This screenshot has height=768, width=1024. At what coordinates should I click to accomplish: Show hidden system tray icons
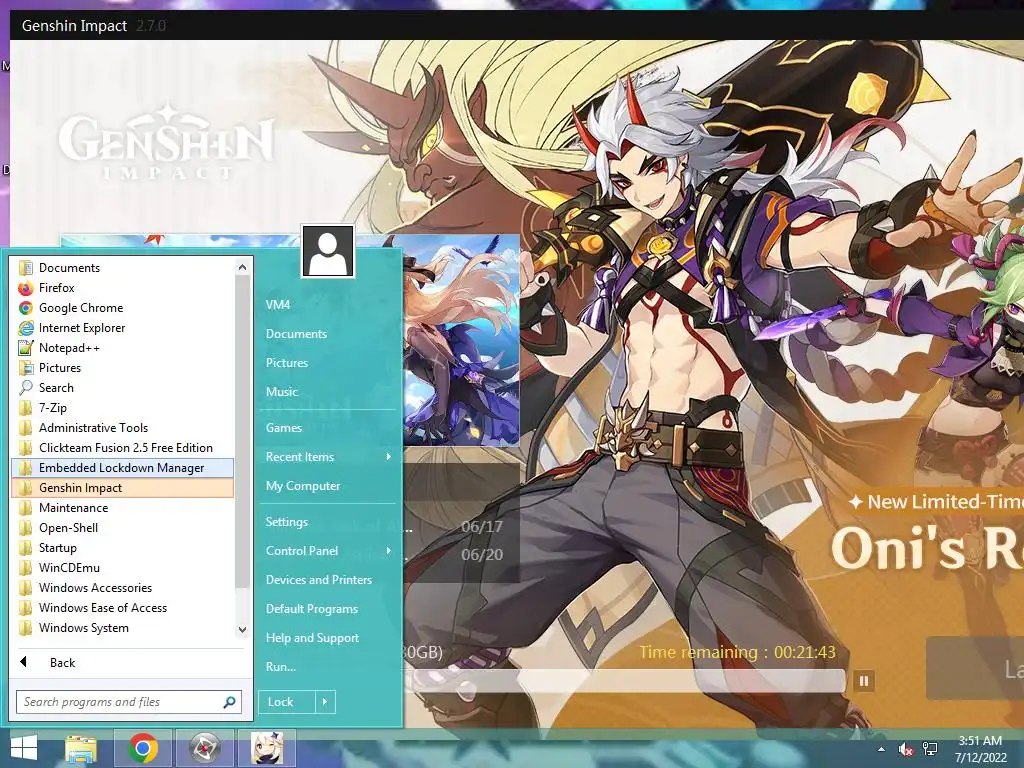[882, 749]
